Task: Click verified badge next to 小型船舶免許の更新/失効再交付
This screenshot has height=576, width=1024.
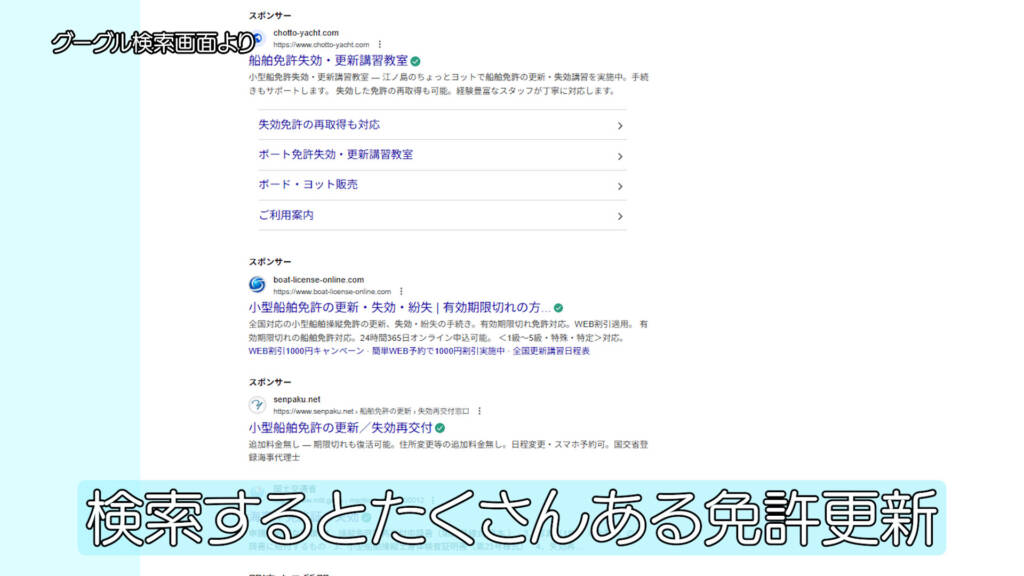Action: (440, 428)
